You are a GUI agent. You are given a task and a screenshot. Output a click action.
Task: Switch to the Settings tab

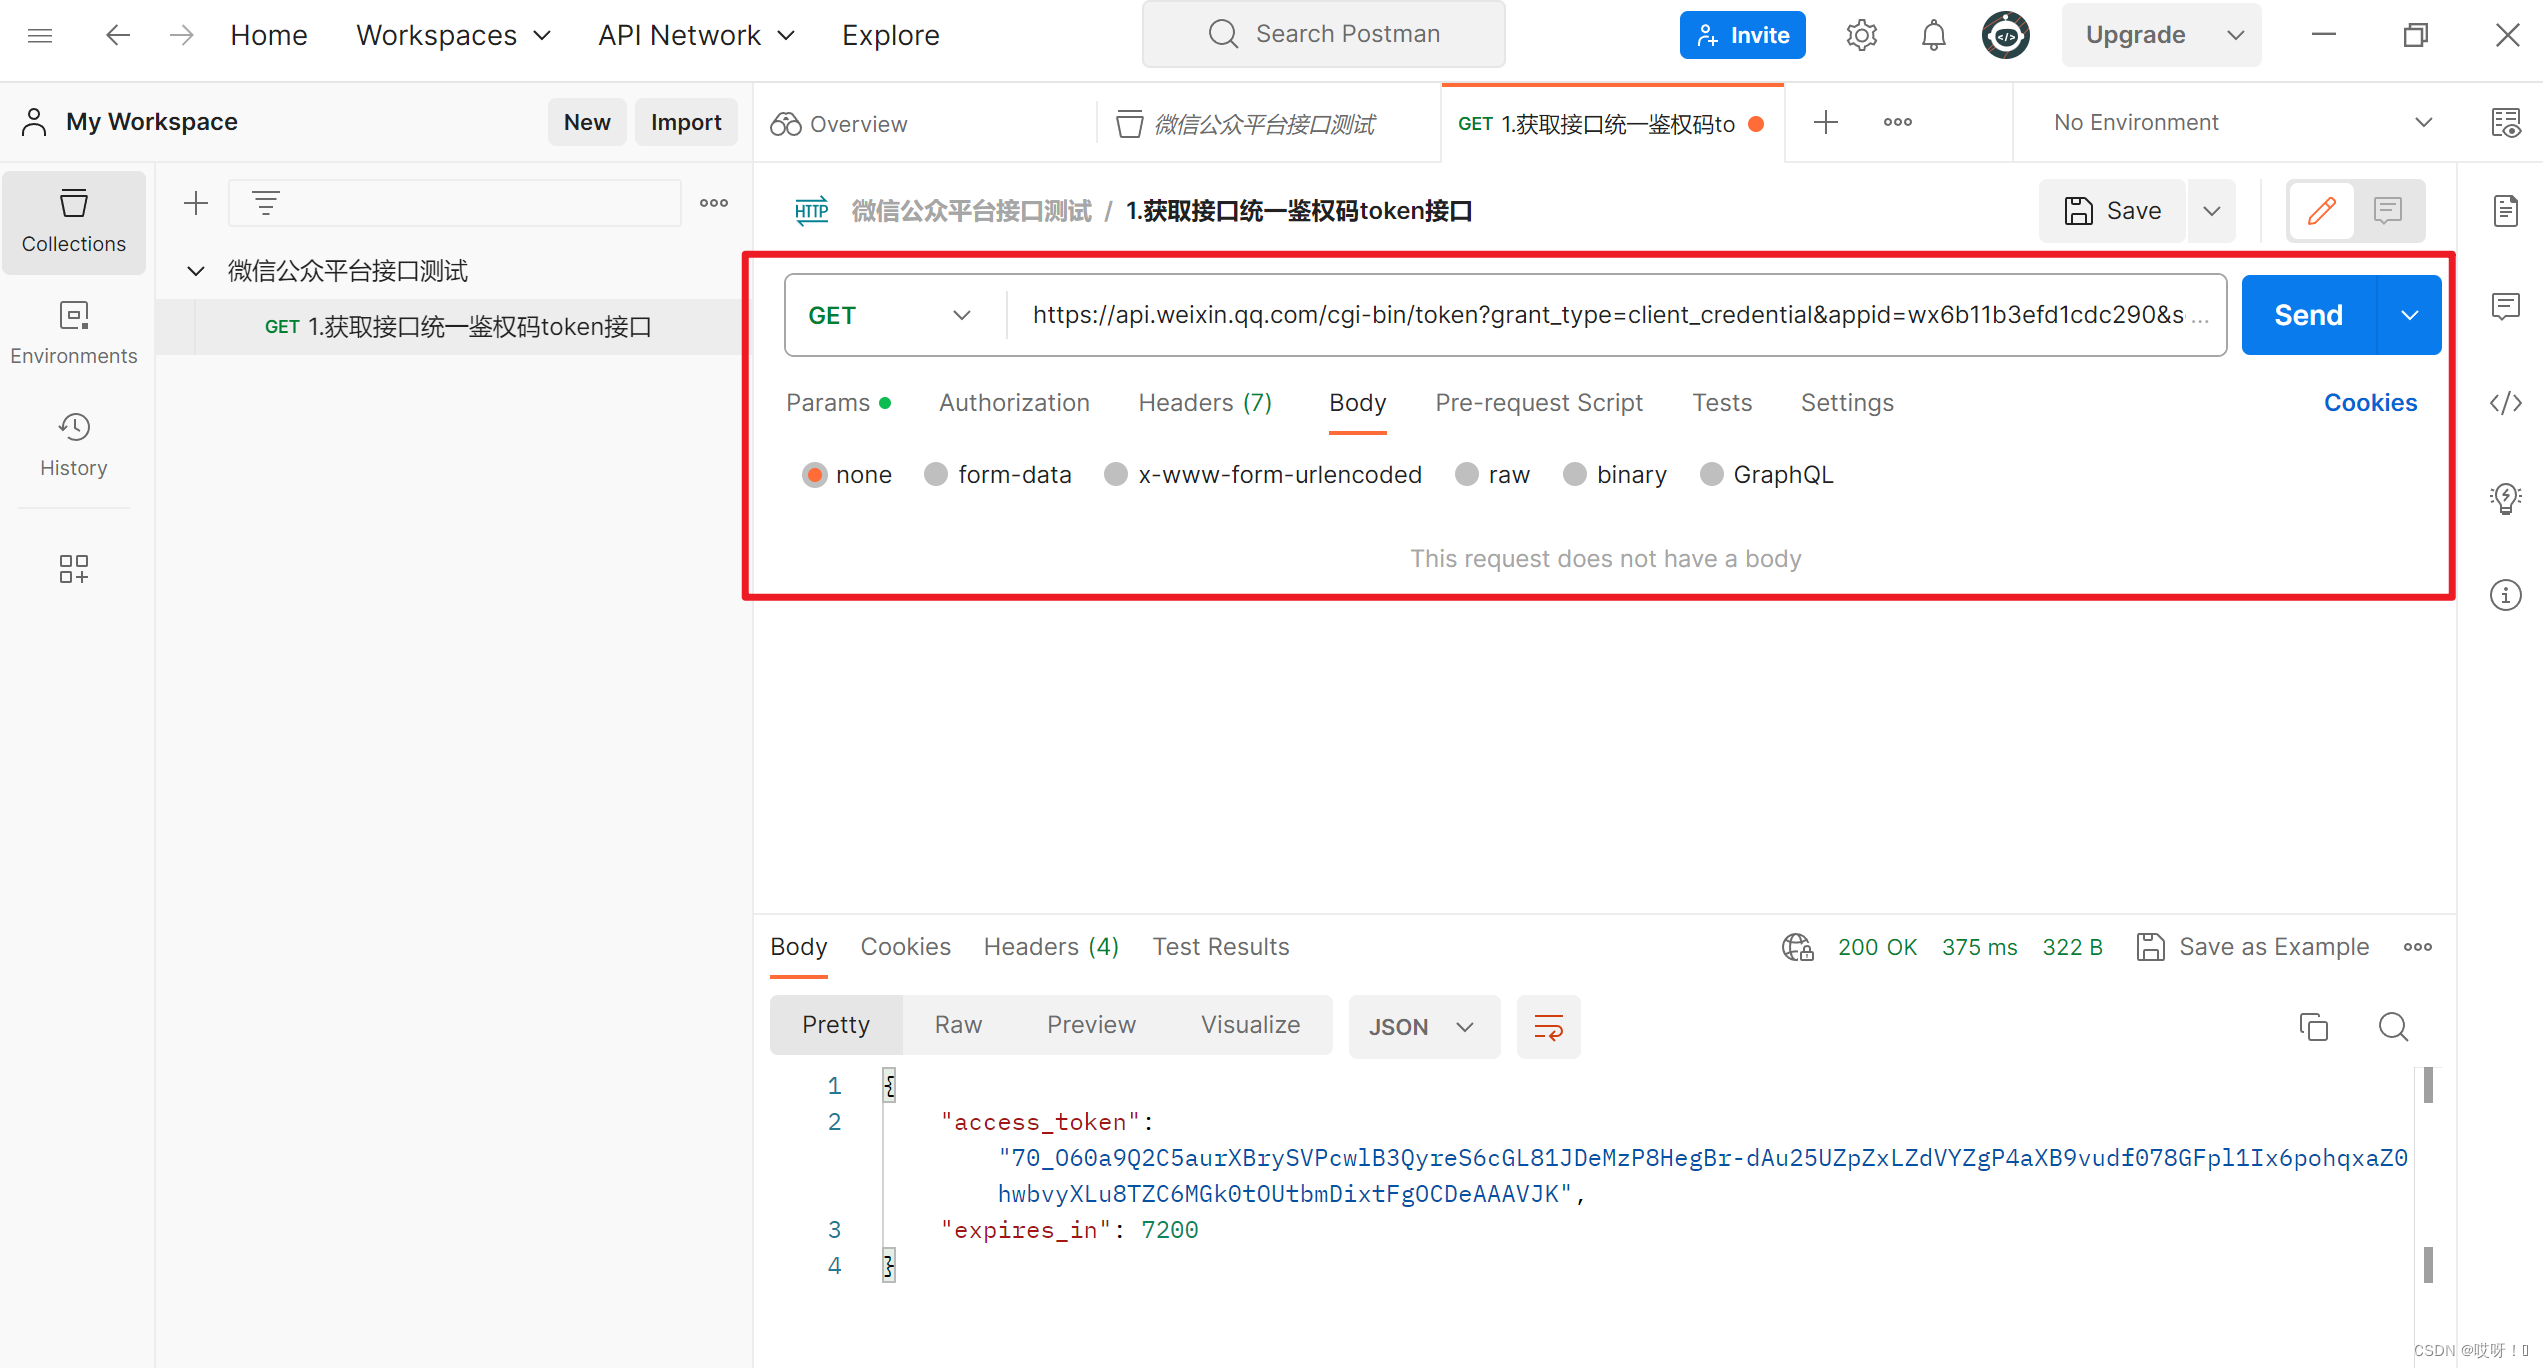point(1847,403)
